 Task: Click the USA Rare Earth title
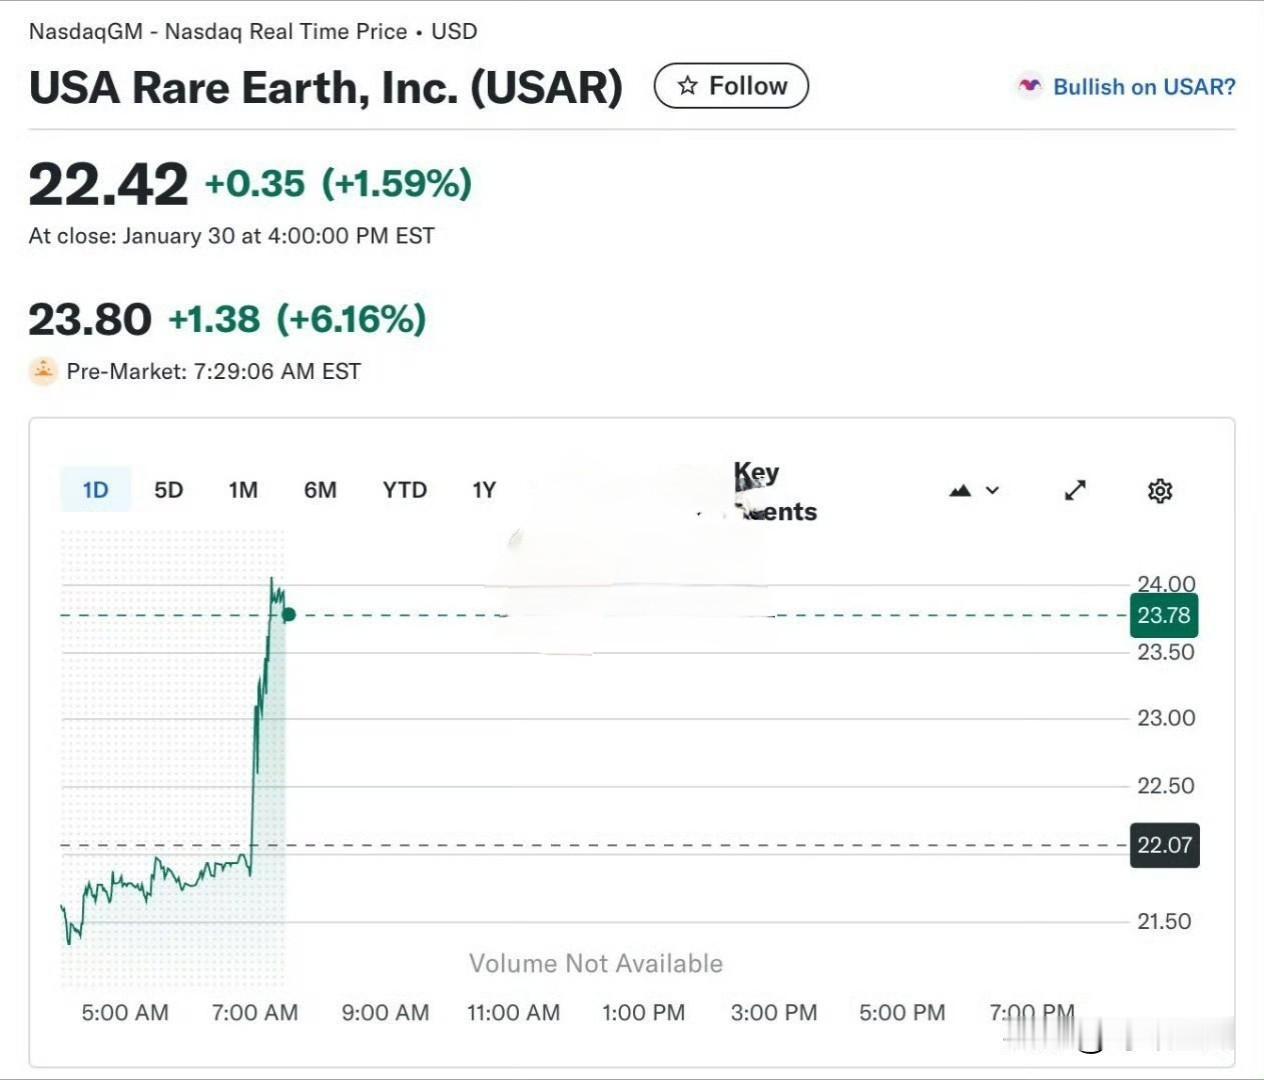pyautogui.click(x=325, y=88)
